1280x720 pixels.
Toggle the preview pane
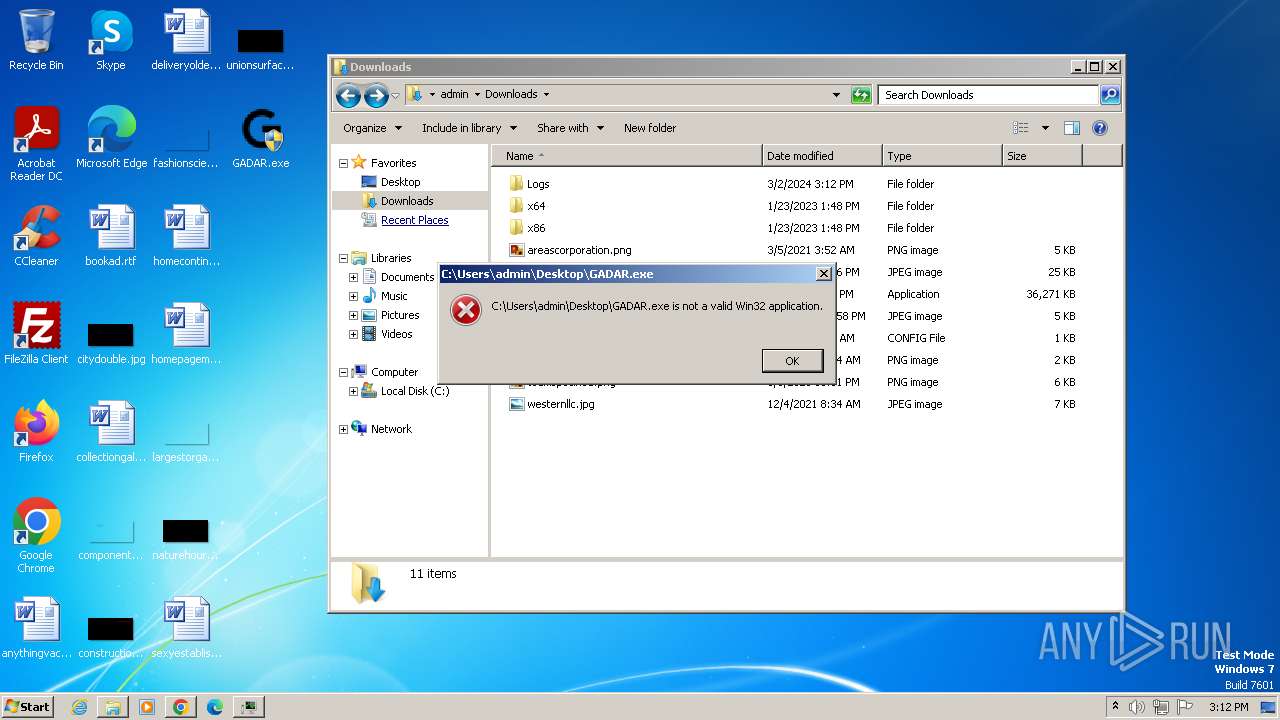pos(1072,128)
